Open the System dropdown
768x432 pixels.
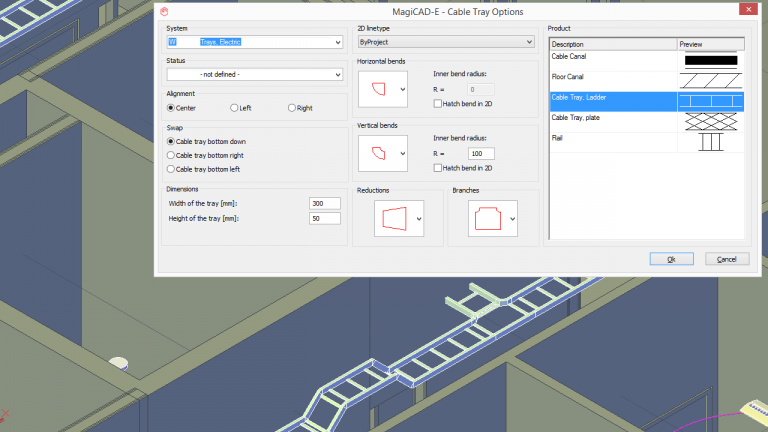tap(337, 42)
